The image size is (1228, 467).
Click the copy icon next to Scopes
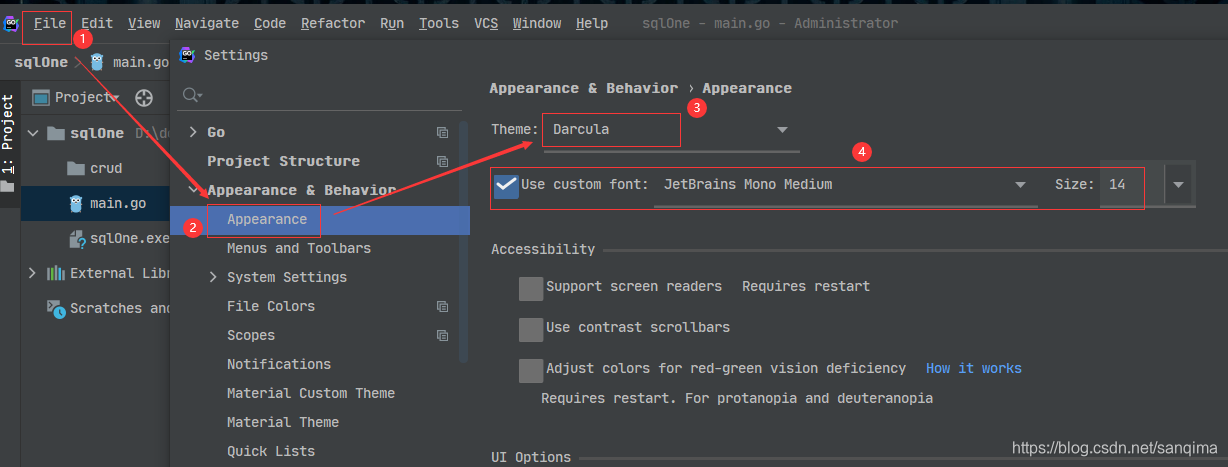point(442,335)
